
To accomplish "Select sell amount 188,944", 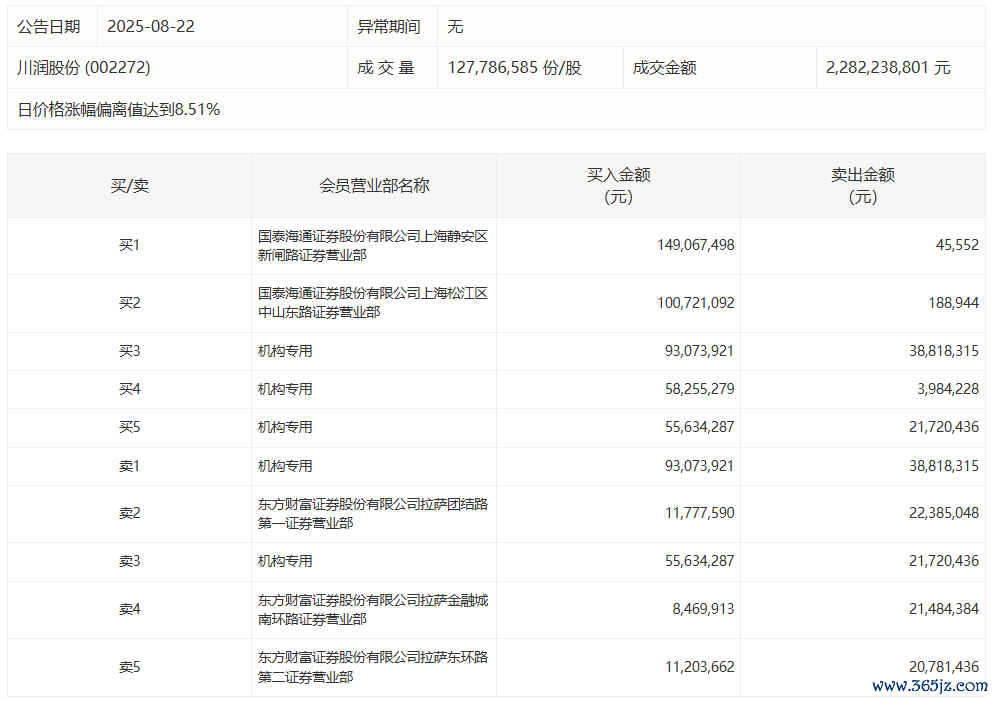I will [x=953, y=303].
